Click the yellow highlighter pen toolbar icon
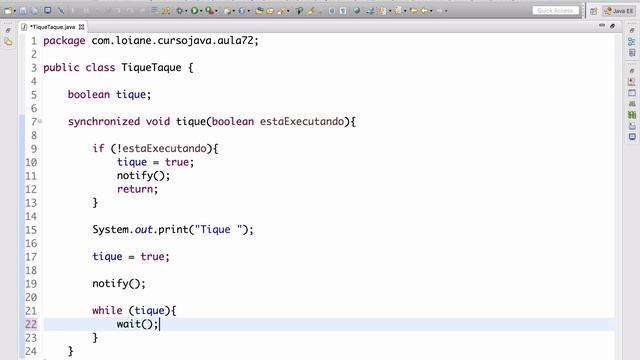Viewport: 640px width, 360px height. 311,11
